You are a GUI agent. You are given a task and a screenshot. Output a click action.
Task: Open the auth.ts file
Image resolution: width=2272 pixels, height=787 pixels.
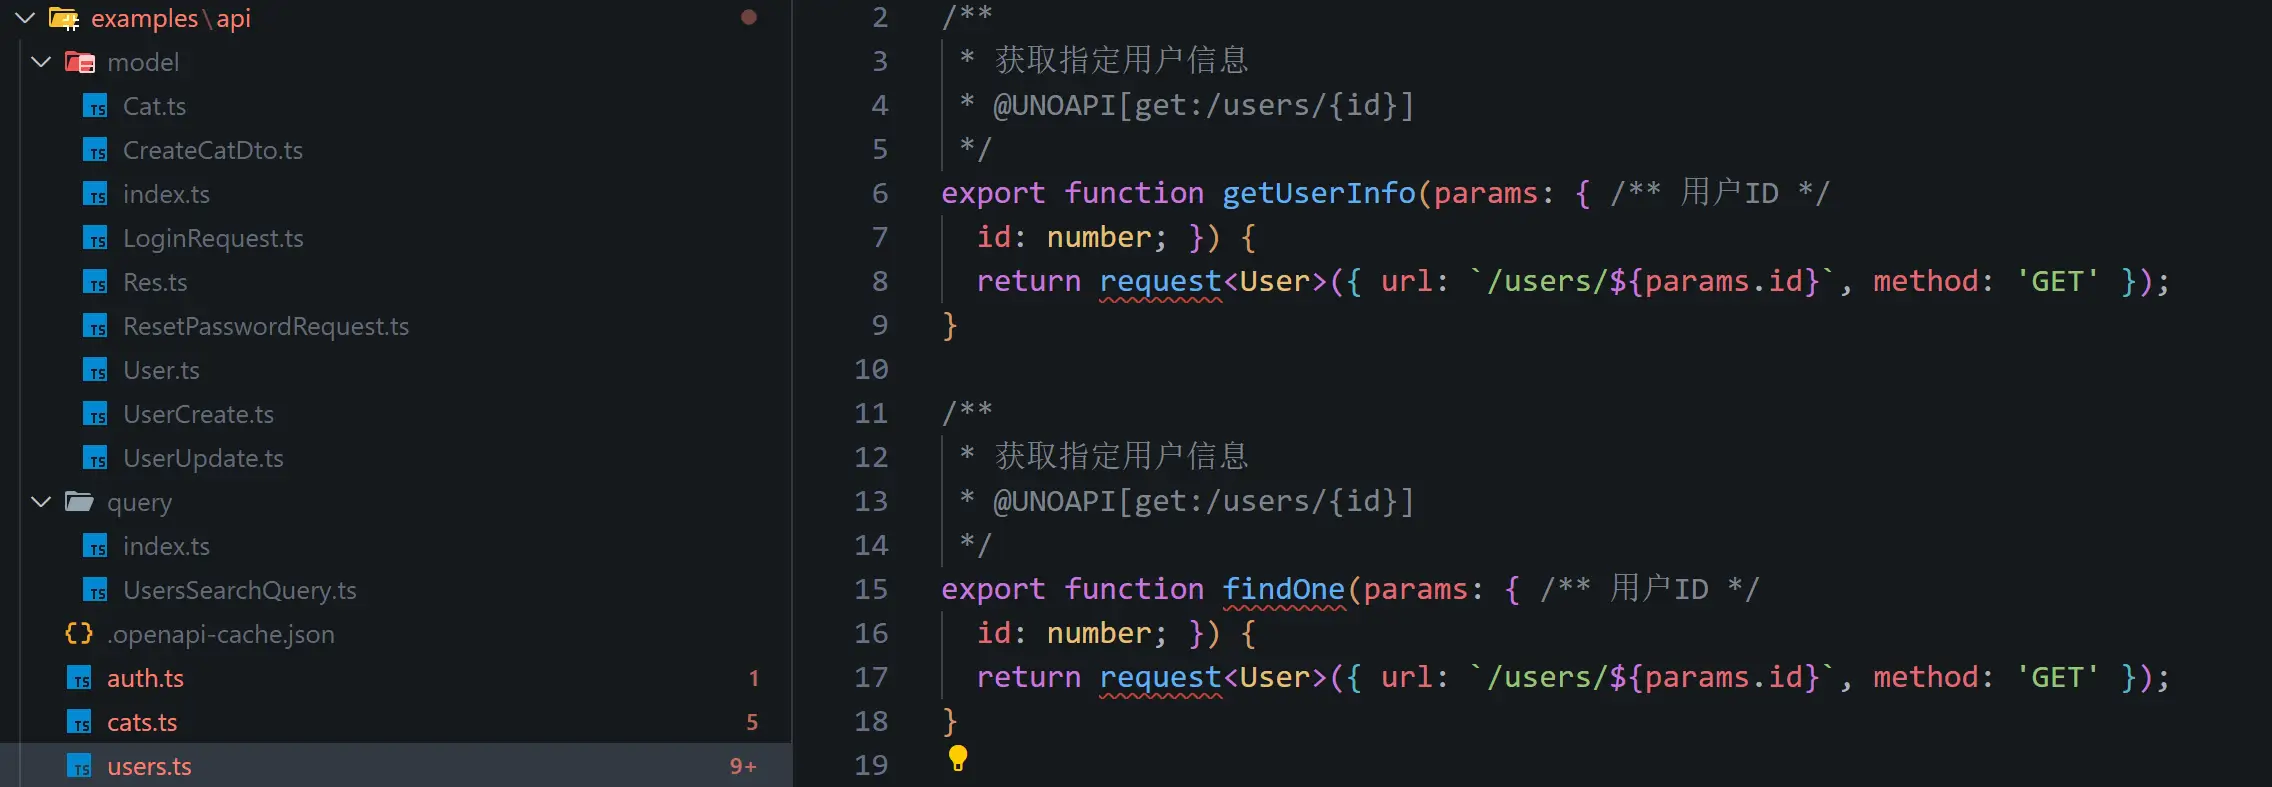click(145, 679)
